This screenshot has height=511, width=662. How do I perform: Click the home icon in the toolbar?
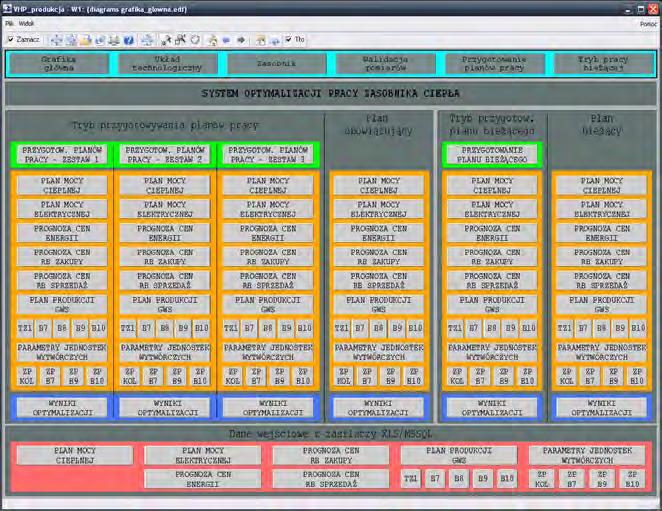tap(212, 40)
